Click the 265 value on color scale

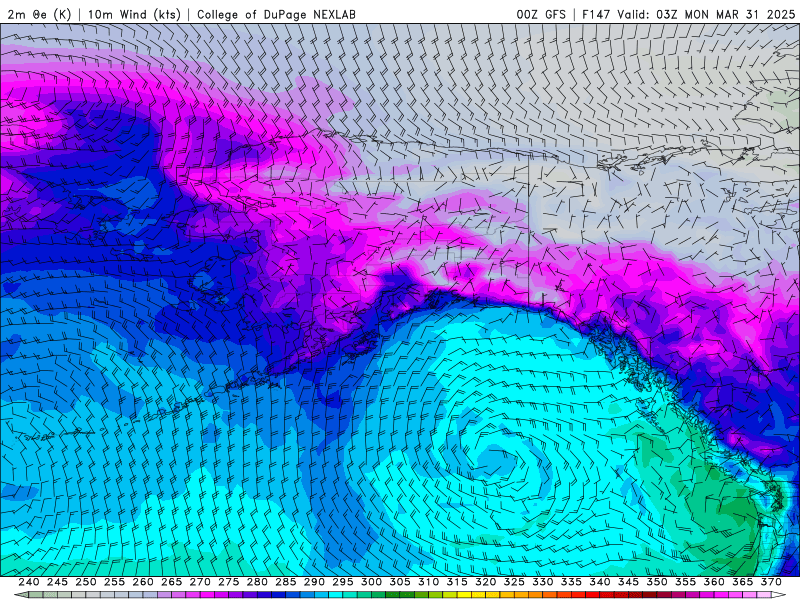[x=171, y=582]
